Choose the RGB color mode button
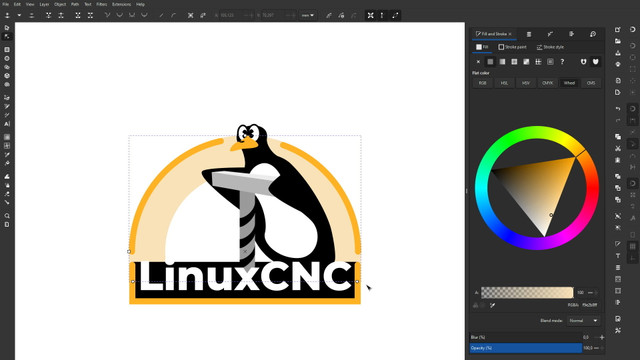 click(482, 83)
